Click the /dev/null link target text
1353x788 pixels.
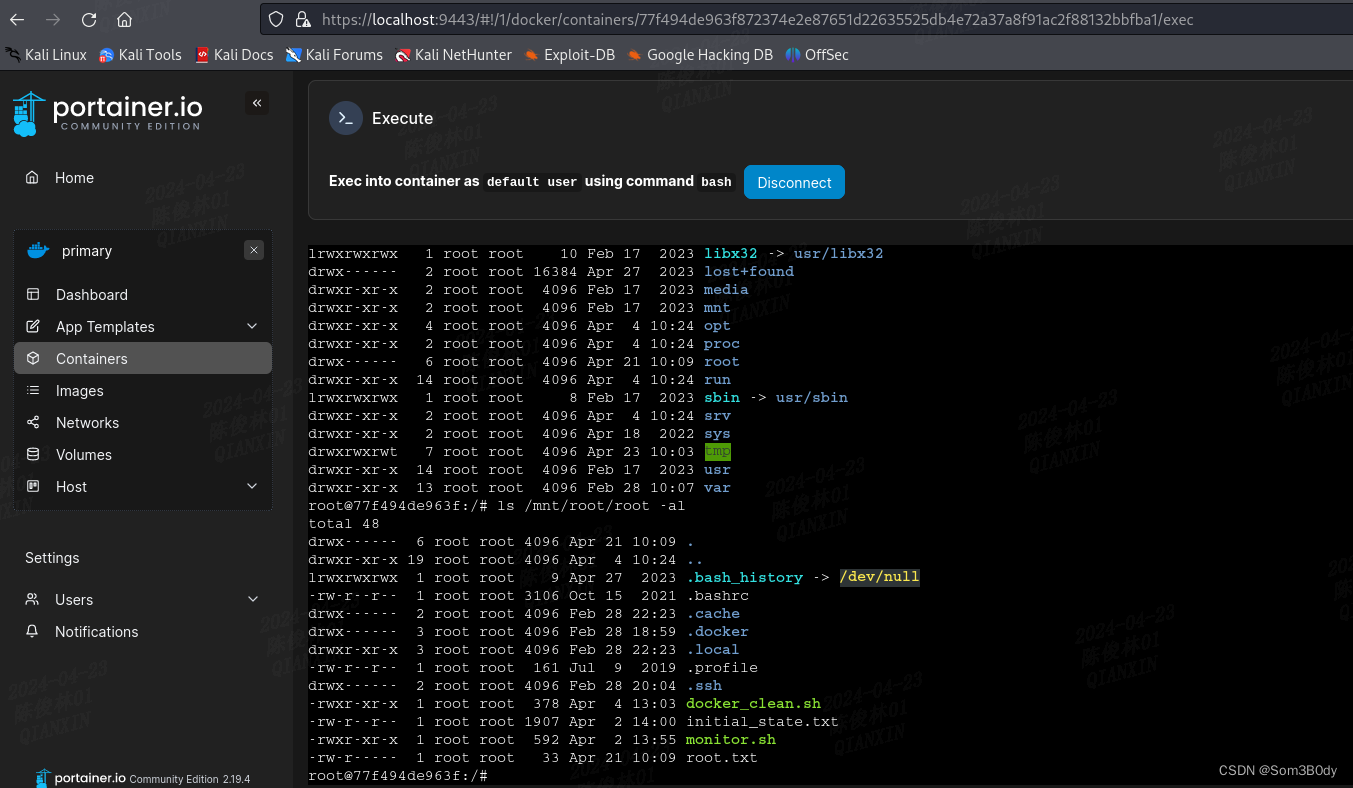pyautogui.click(x=879, y=577)
